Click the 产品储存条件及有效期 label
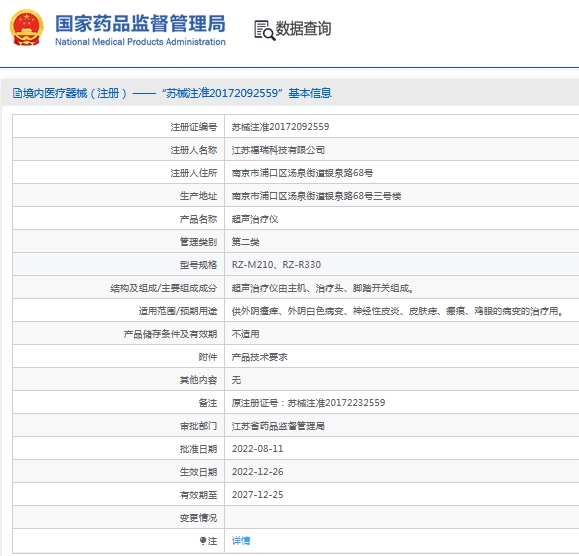579x556 pixels. click(170, 334)
